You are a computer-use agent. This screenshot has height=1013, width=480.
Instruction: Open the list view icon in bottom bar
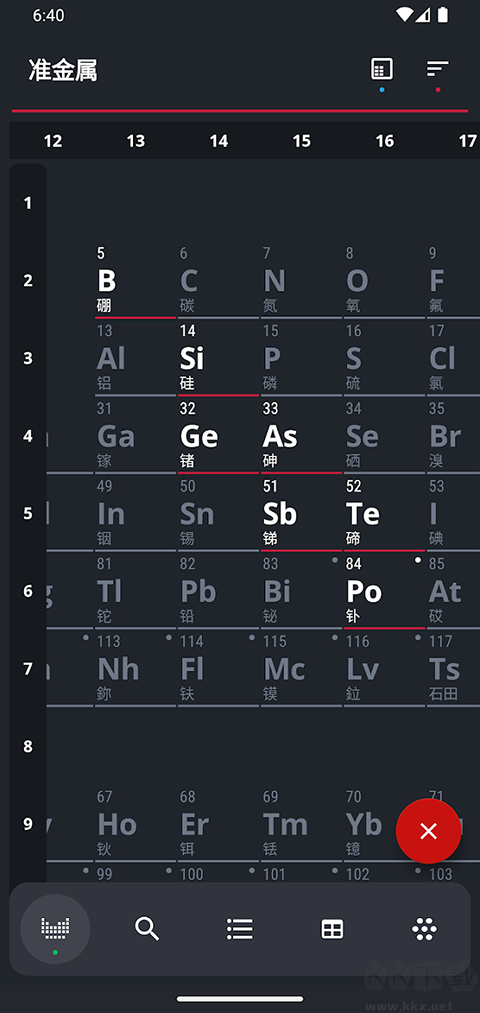[240, 929]
